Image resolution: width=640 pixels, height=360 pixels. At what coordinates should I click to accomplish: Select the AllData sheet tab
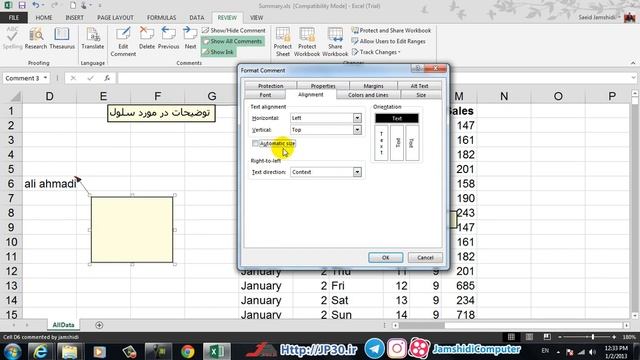(63, 325)
